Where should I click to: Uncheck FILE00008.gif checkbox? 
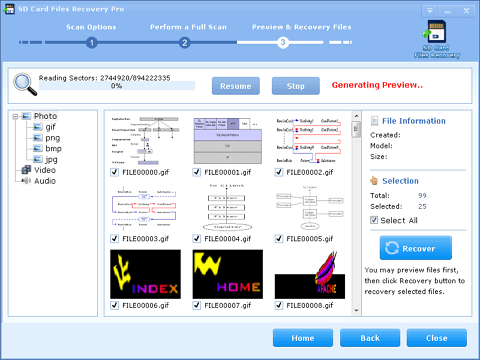coord(279,305)
